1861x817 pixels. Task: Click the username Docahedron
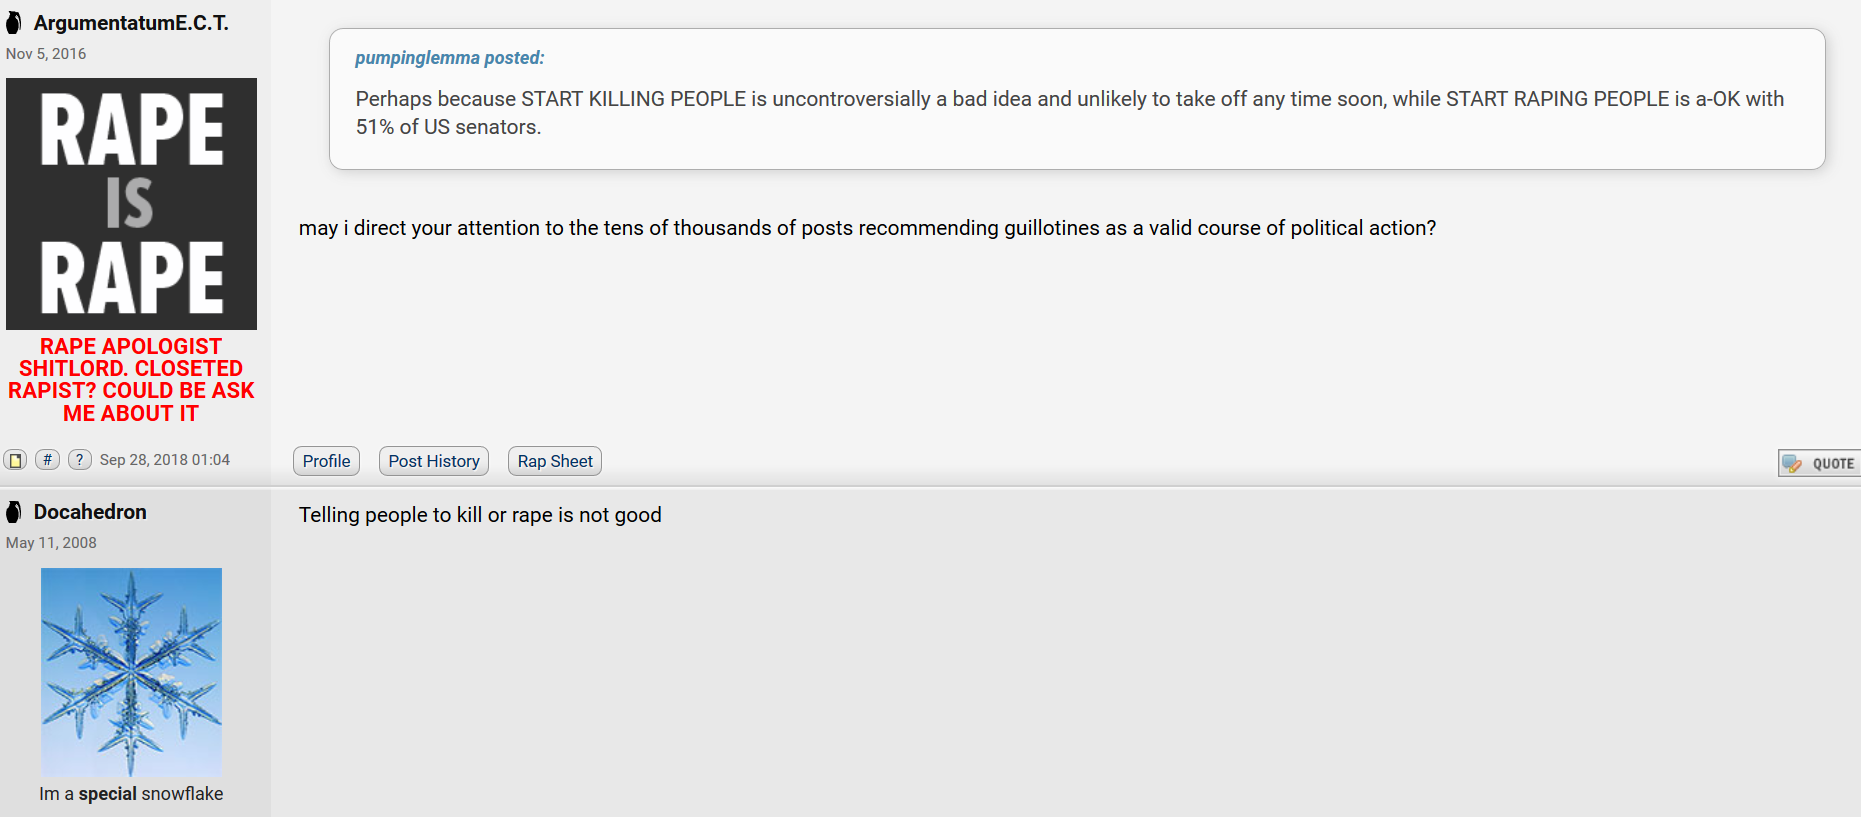tap(90, 512)
